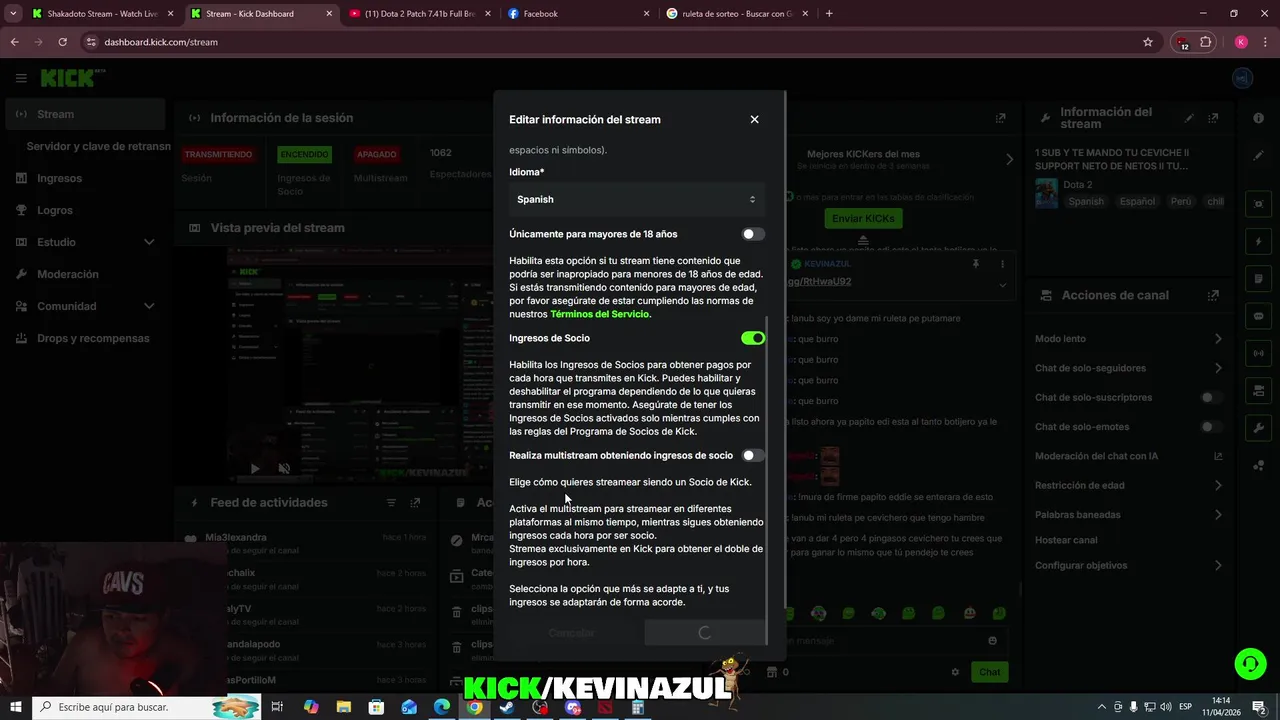This screenshot has width=1280, height=720.
Task: Switch to ruleta de sorteo search tab
Action: pos(737,14)
